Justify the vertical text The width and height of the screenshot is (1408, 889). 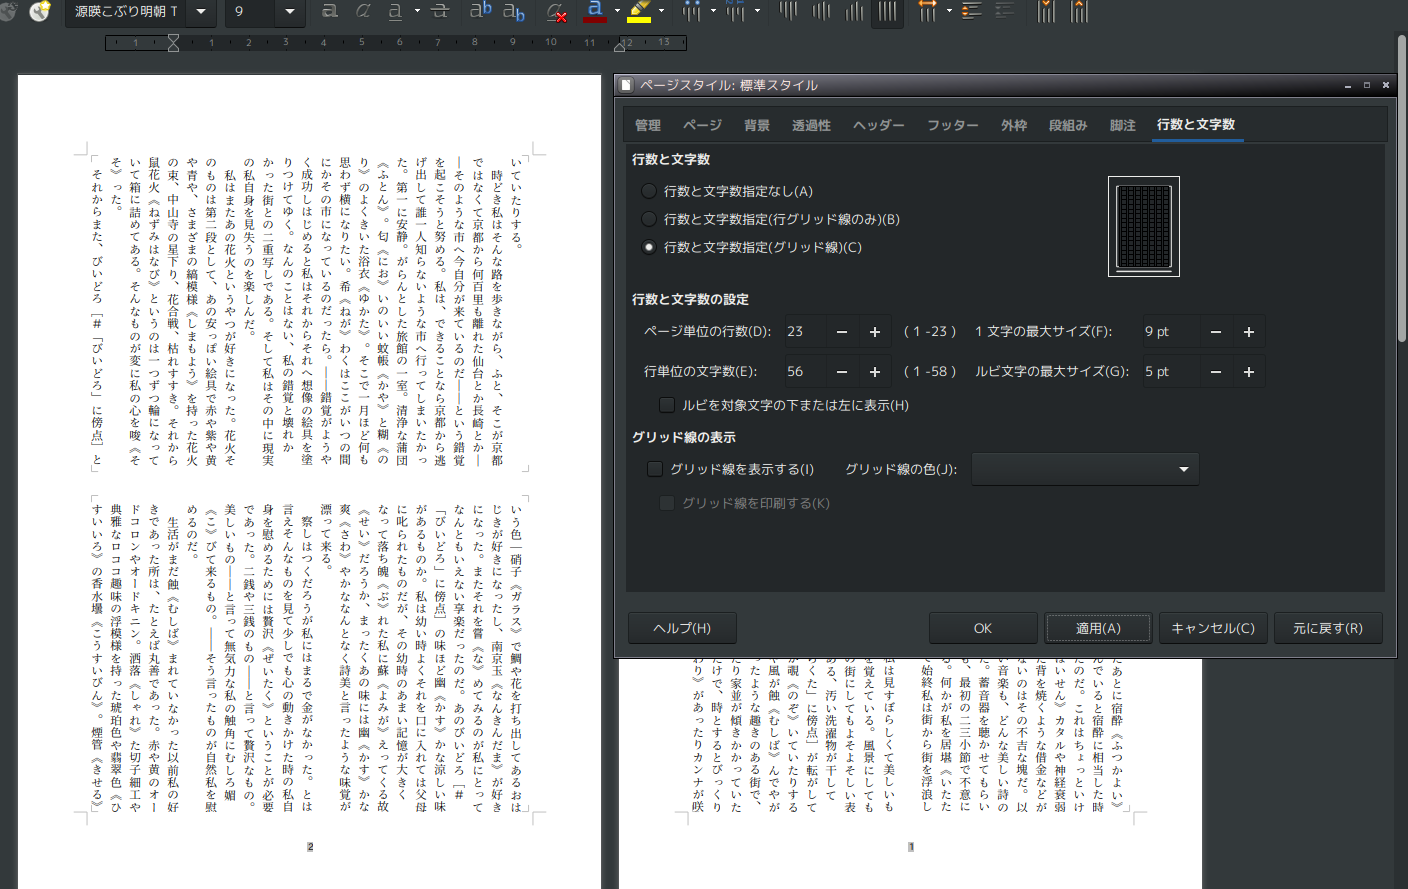887,11
